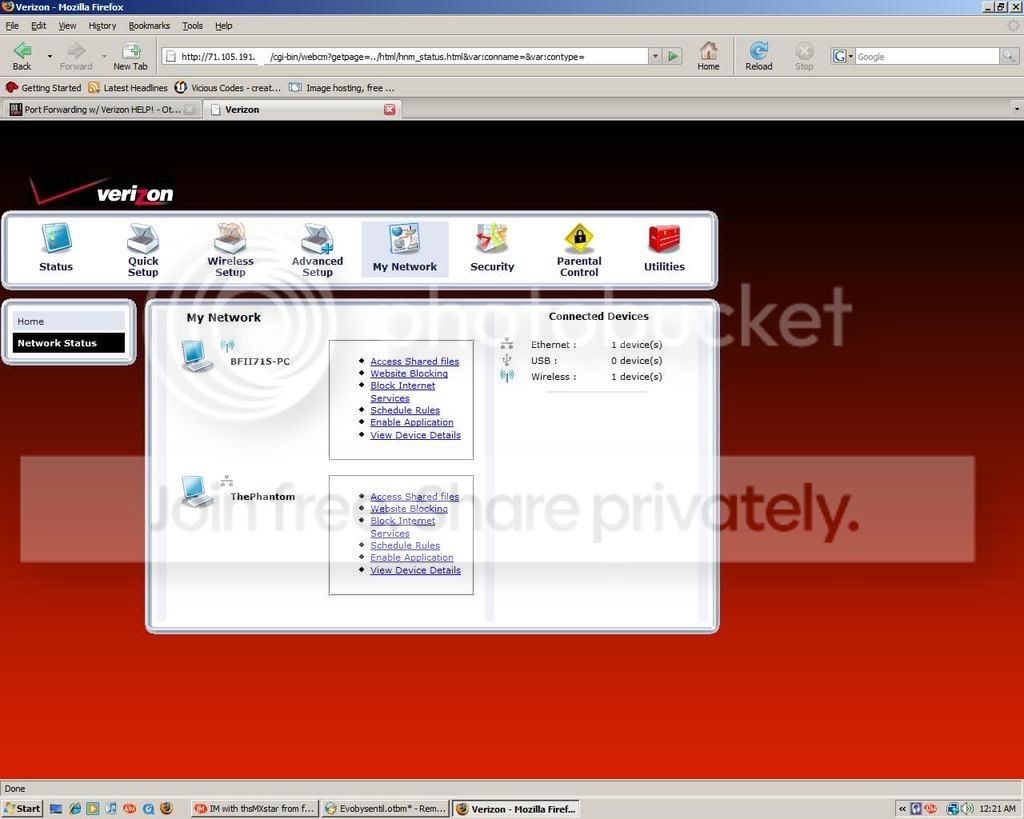1024x819 pixels.
Task: Open the View menu
Action: 67,25
